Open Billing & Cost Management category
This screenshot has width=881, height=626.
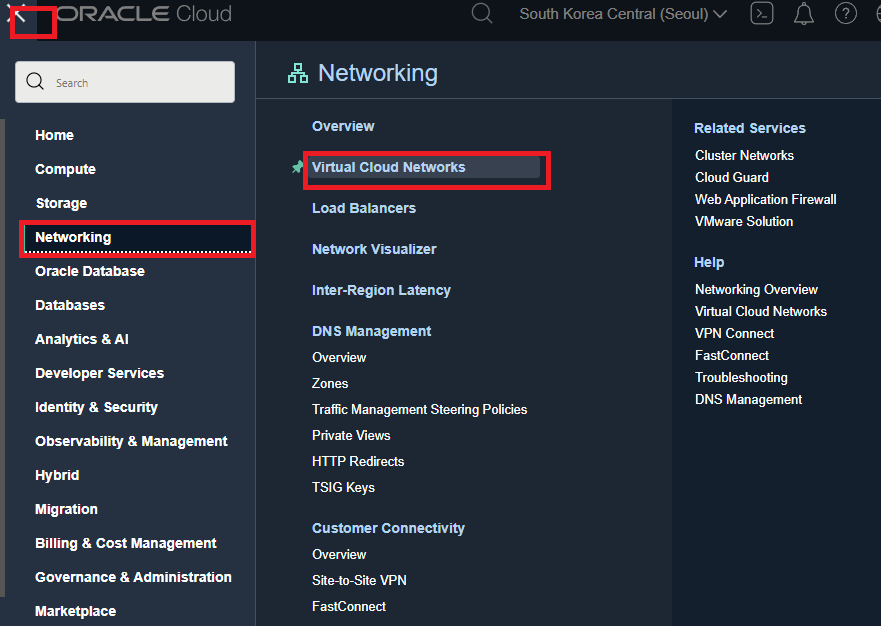tap(125, 543)
